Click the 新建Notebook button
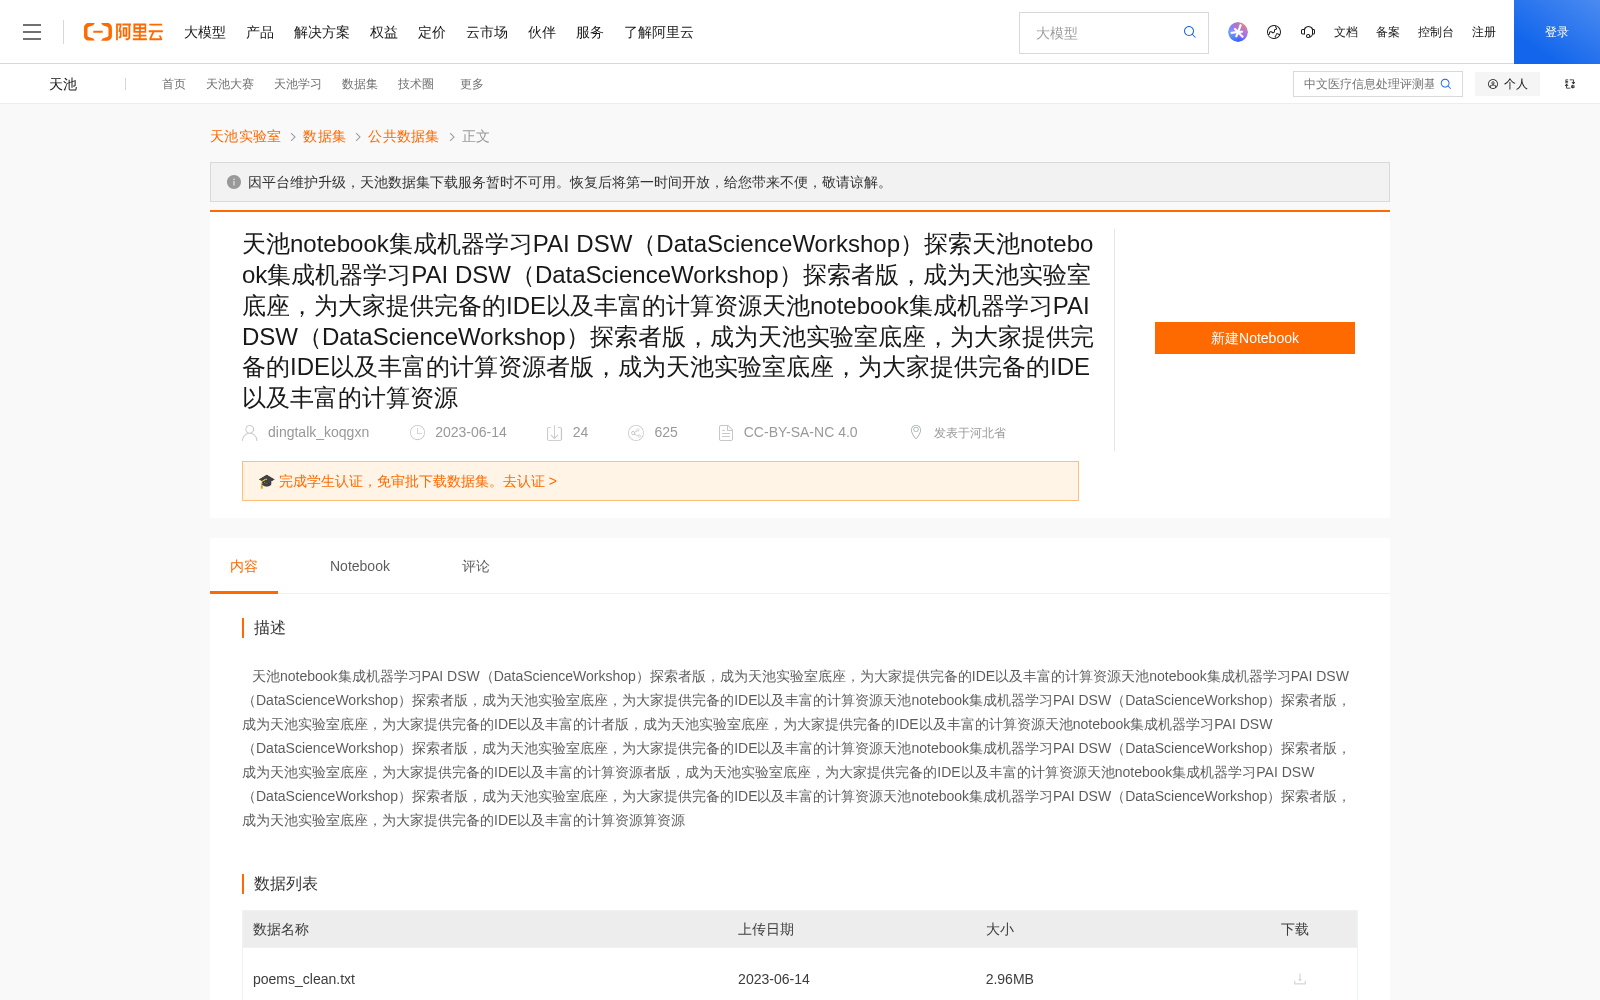This screenshot has width=1600, height=1000. [x=1255, y=338]
